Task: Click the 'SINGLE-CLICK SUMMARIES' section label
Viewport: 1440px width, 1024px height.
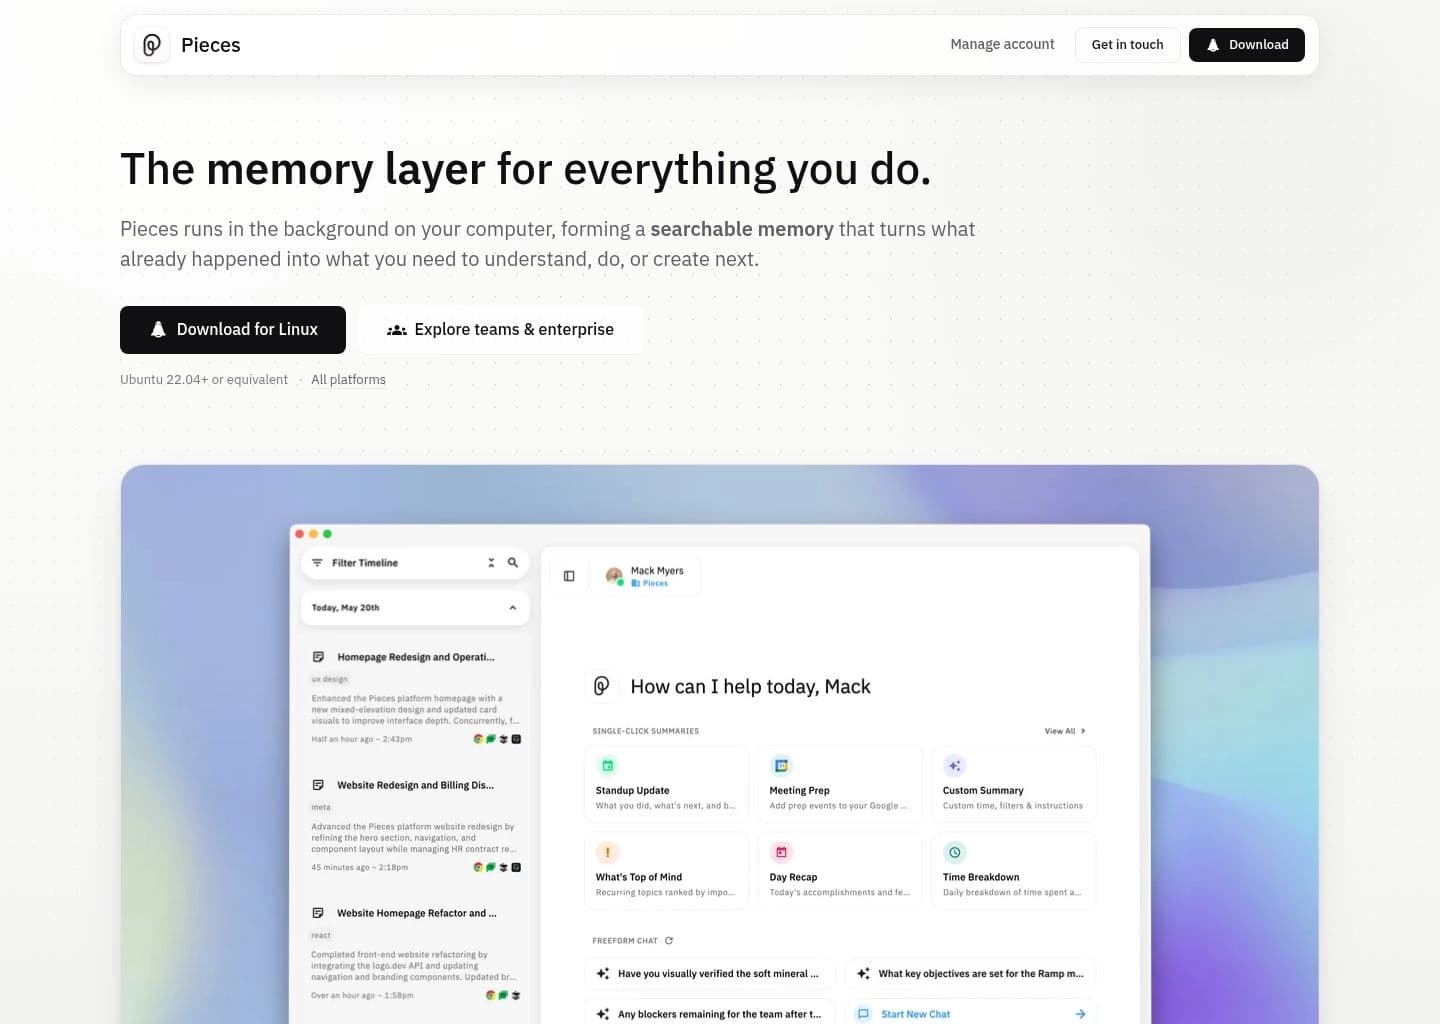Action: [646, 731]
